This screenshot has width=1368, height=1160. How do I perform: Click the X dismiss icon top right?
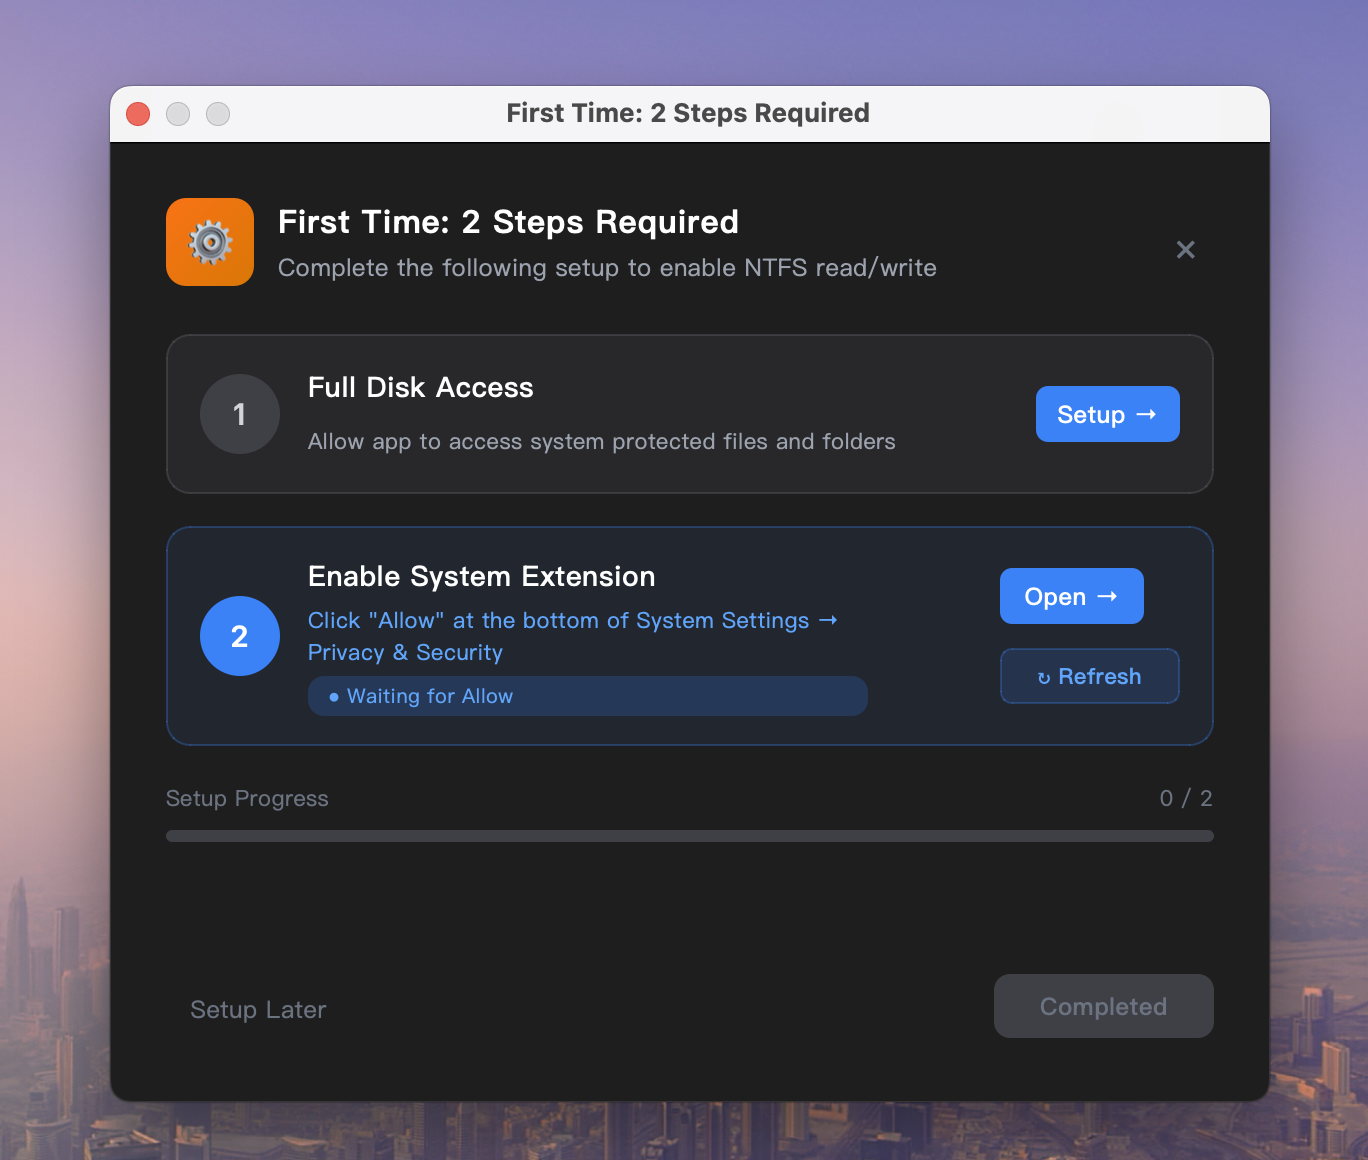click(x=1186, y=250)
